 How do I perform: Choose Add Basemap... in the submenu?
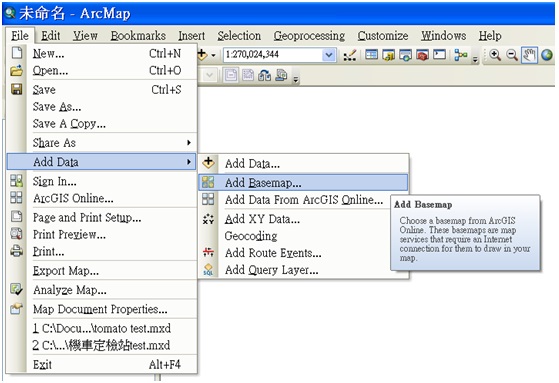tap(303, 183)
